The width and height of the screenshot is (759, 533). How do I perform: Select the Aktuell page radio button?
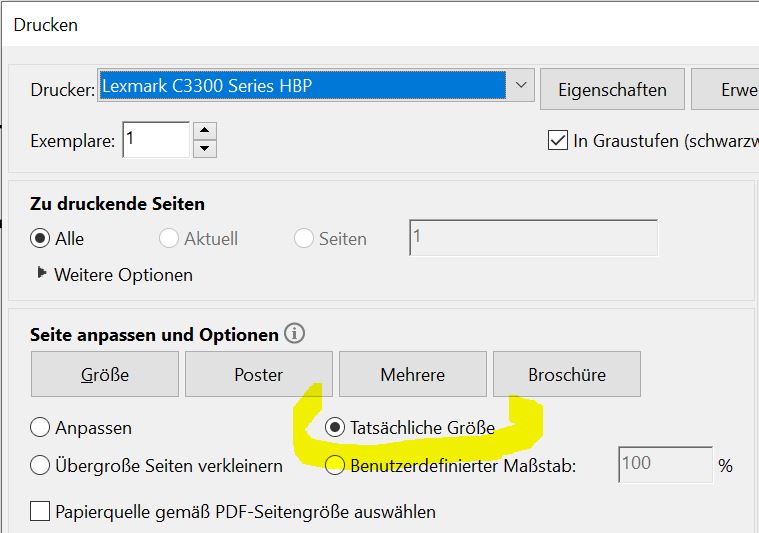[168, 239]
